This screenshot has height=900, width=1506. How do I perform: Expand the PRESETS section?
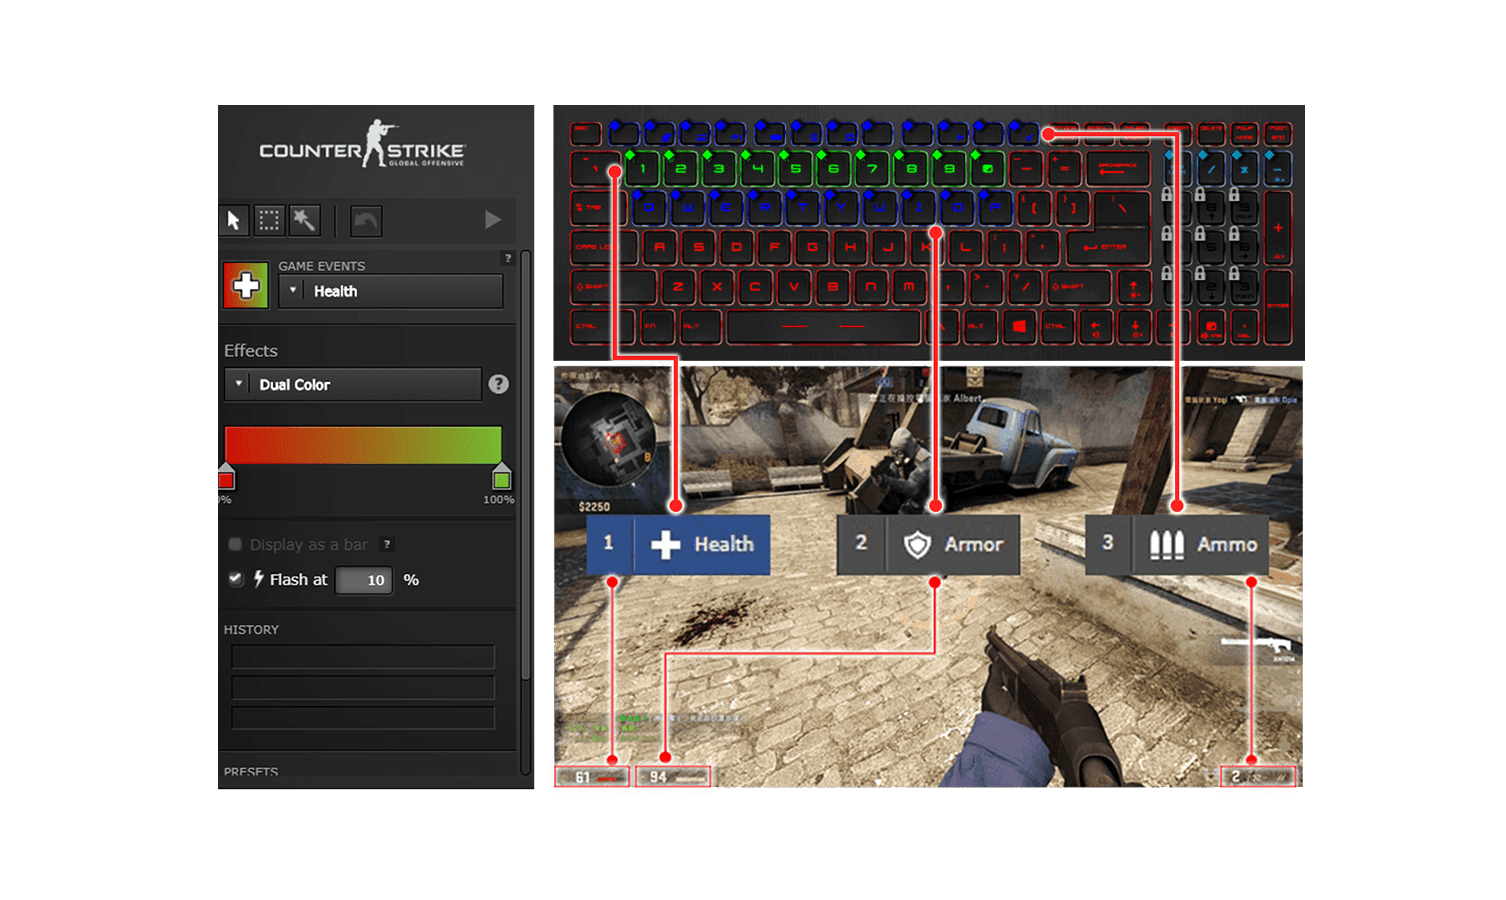point(251,772)
